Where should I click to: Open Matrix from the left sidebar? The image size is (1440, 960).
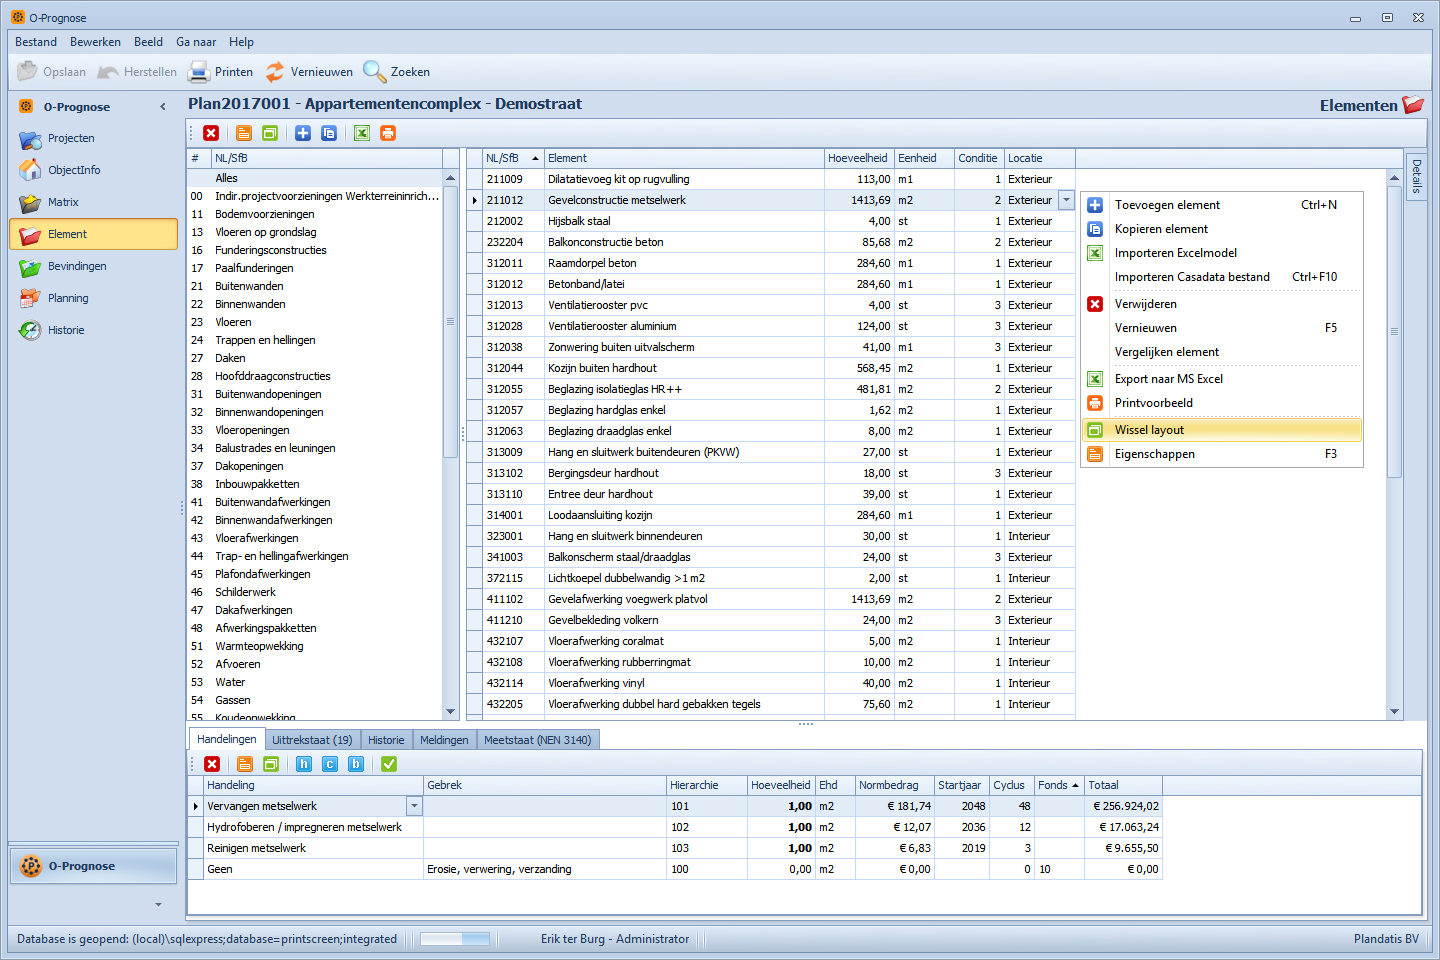click(63, 202)
